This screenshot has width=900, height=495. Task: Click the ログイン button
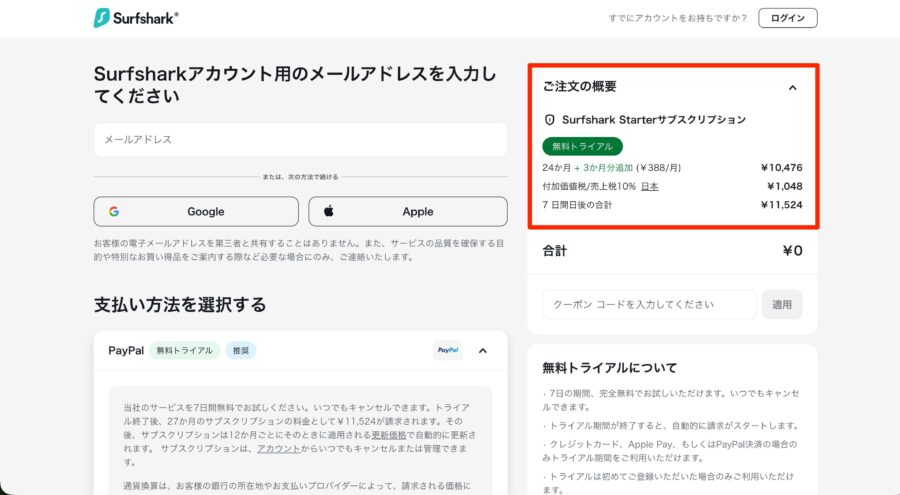click(x=788, y=18)
